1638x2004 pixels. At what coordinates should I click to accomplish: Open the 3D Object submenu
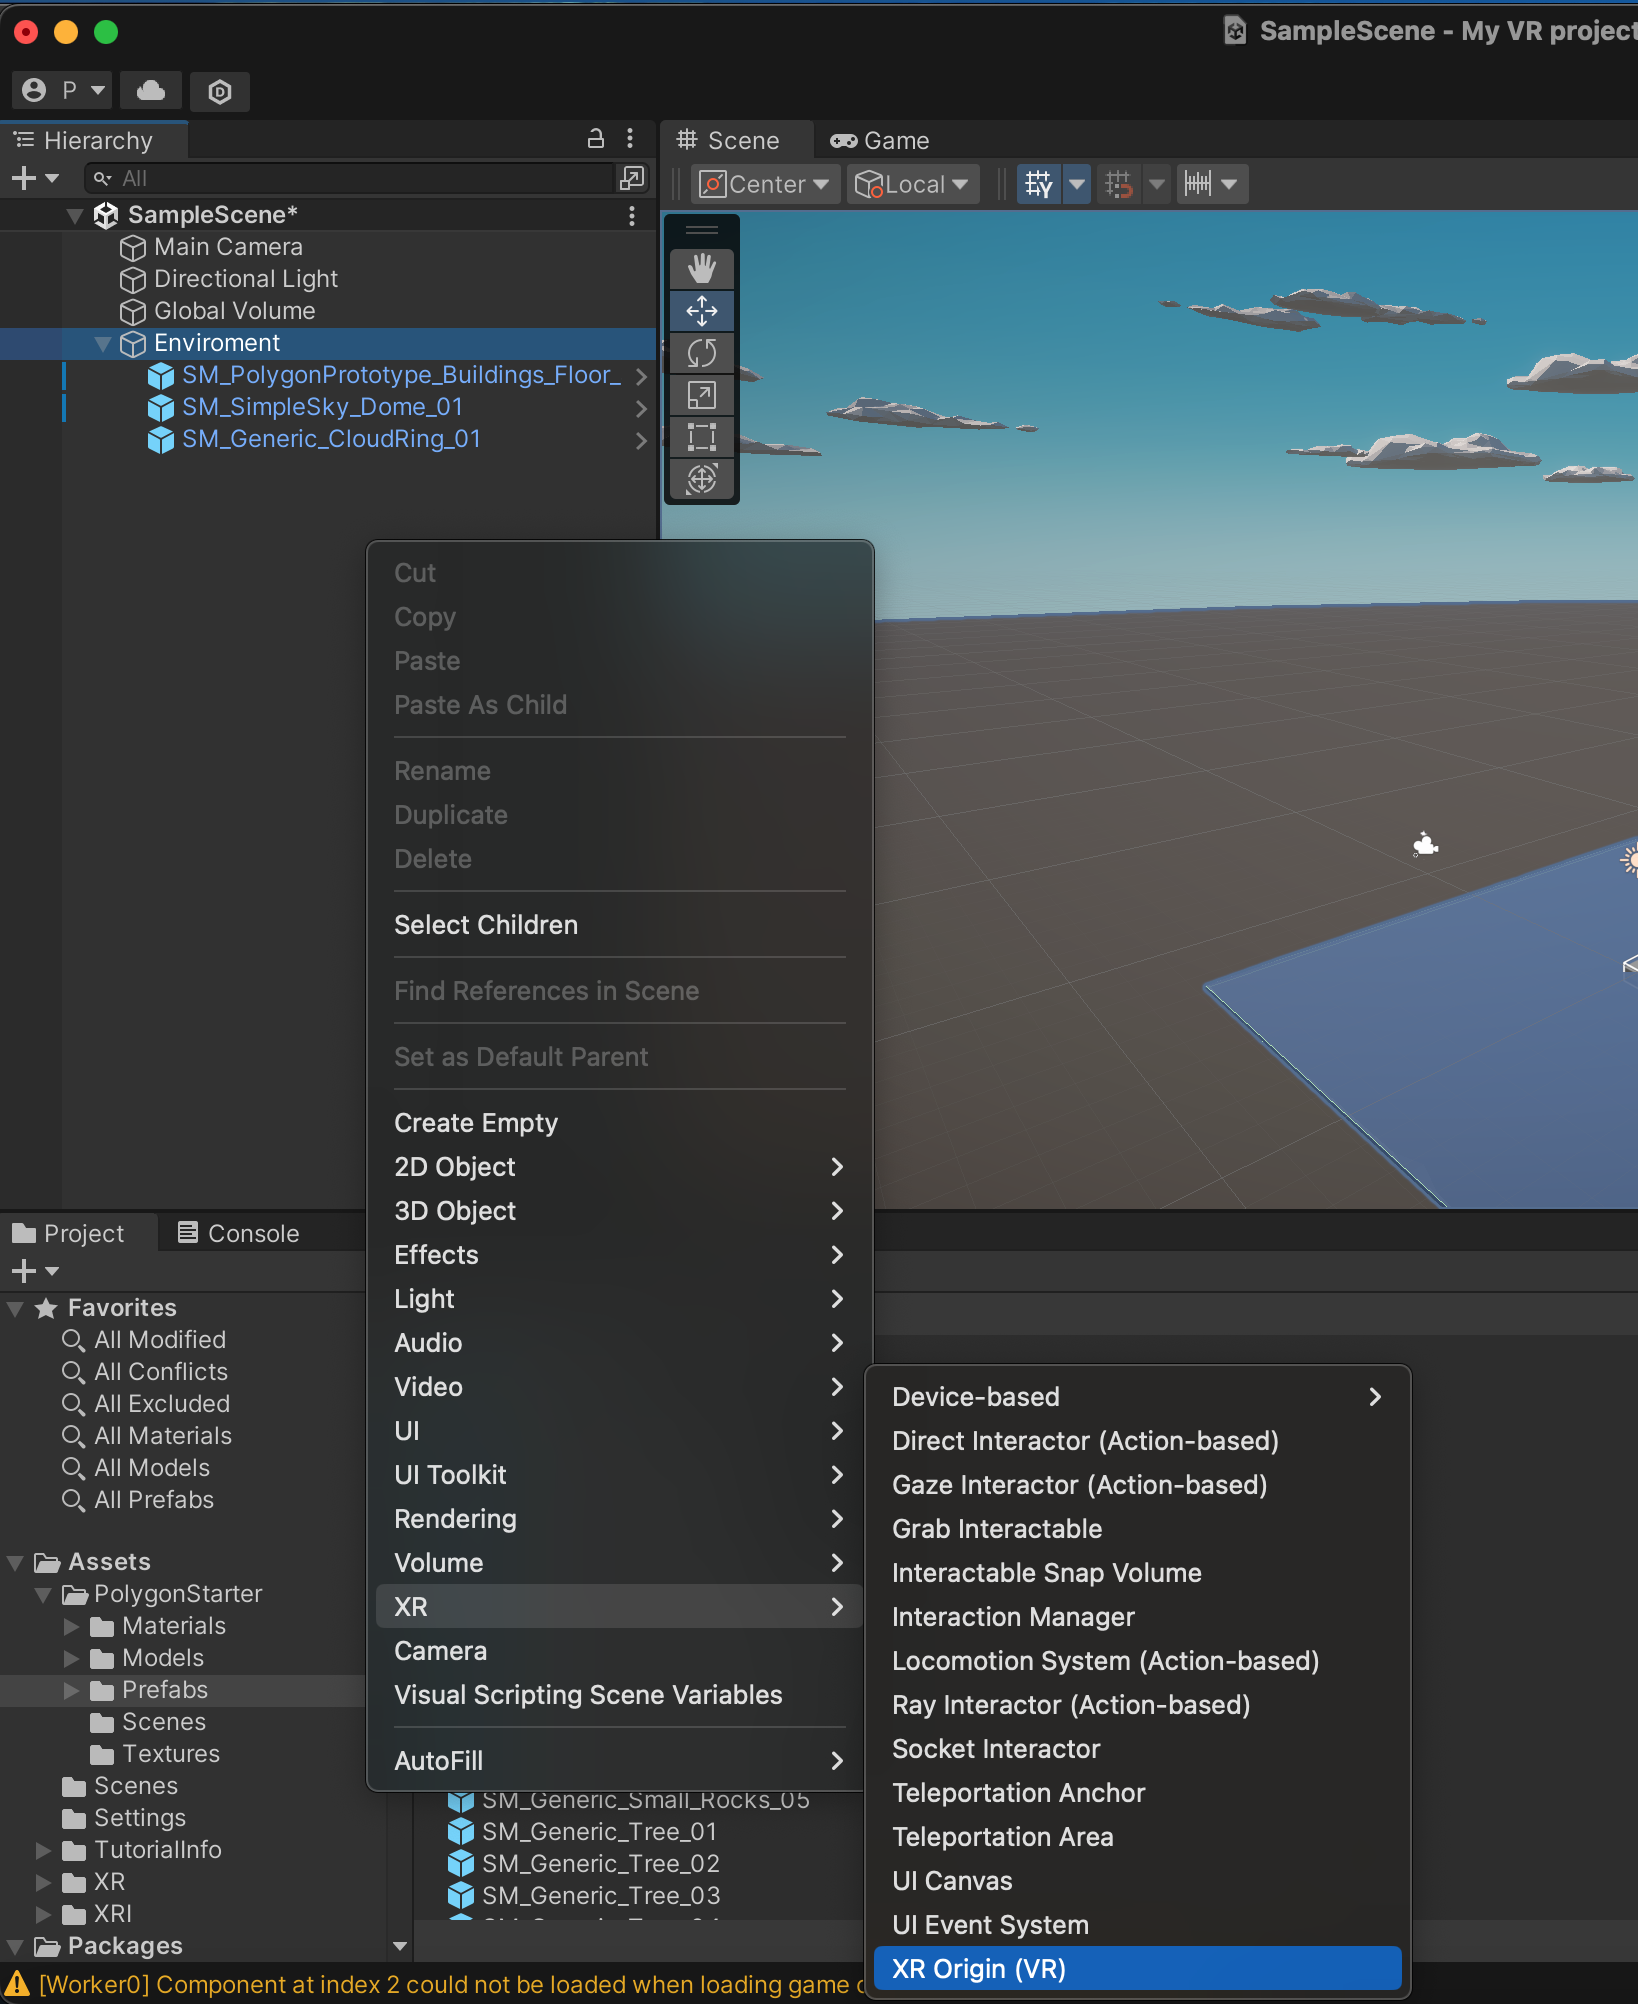pyautogui.click(x=619, y=1210)
